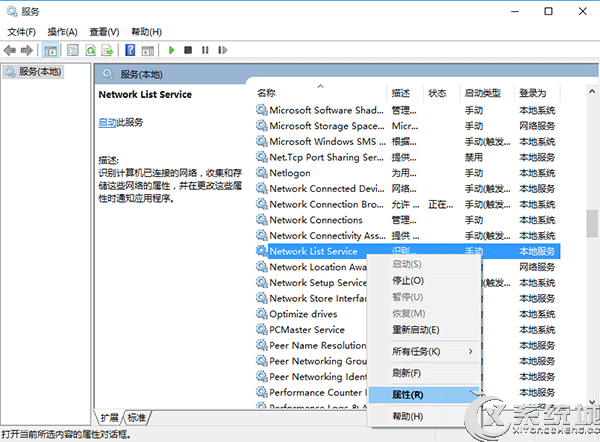600x442 pixels.
Task: Minimize the 服务 window
Action: pos(515,11)
